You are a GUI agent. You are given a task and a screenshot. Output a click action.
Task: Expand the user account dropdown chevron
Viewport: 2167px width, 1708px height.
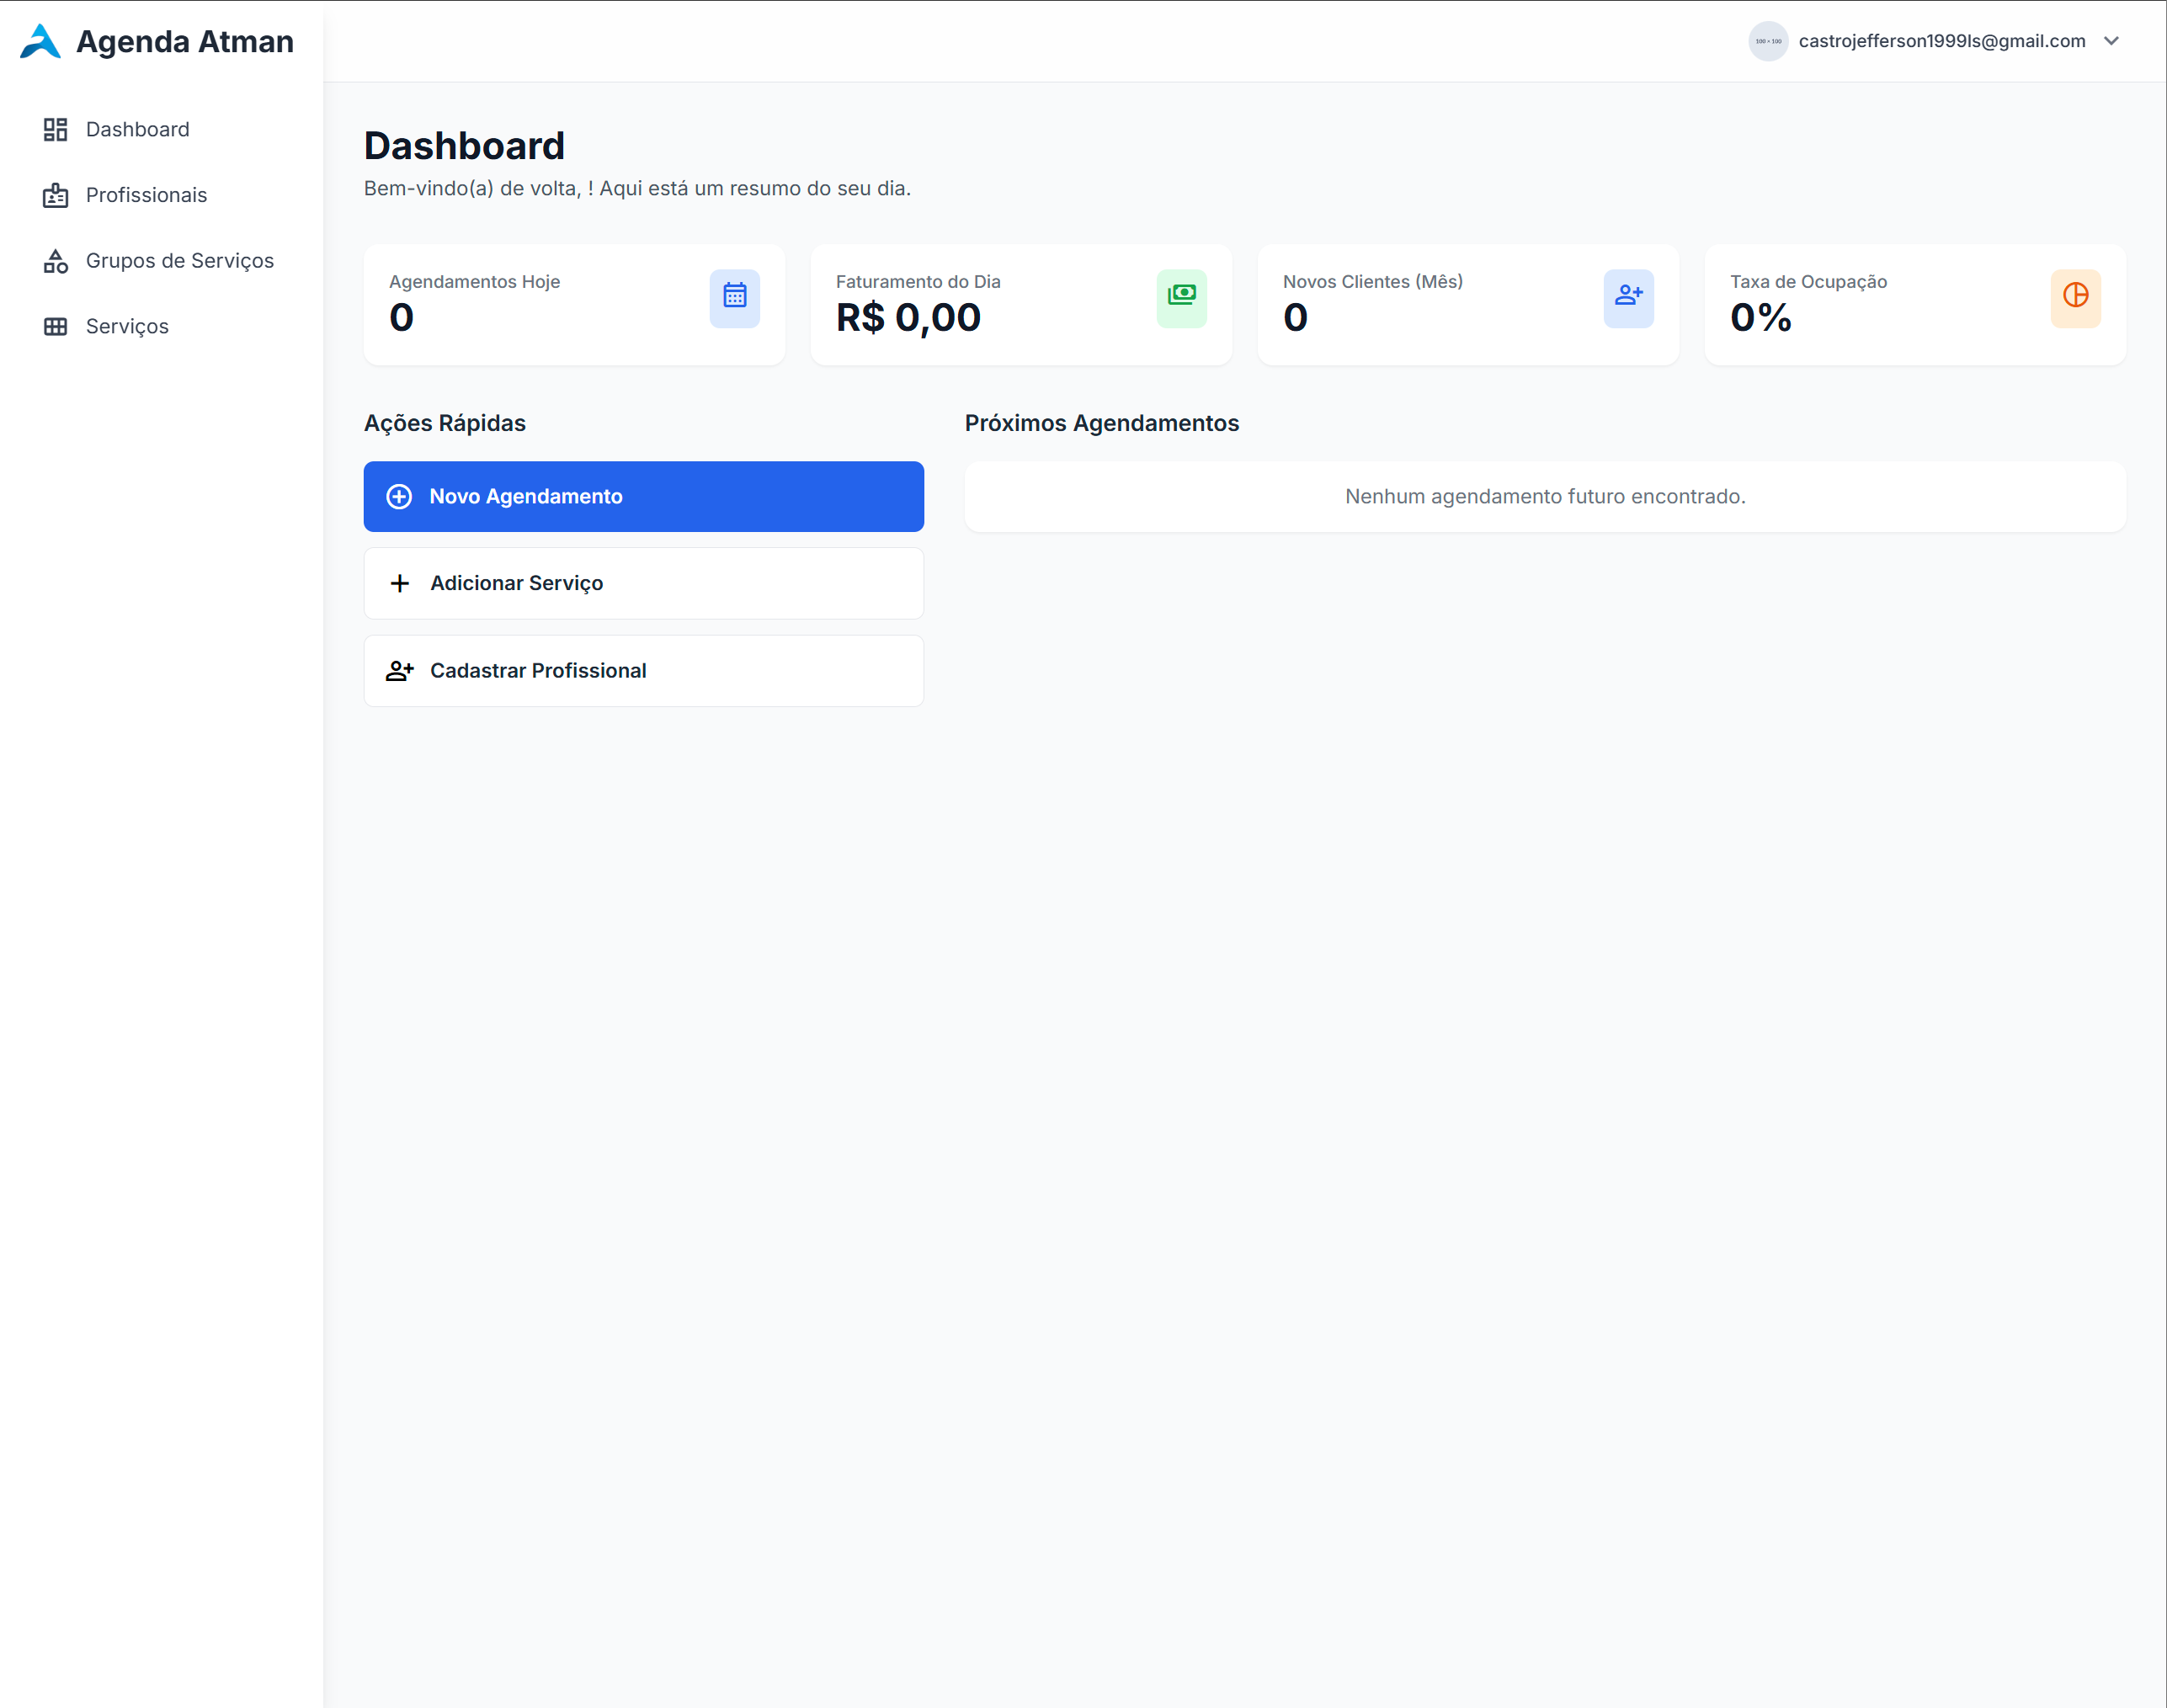pyautogui.click(x=2111, y=41)
